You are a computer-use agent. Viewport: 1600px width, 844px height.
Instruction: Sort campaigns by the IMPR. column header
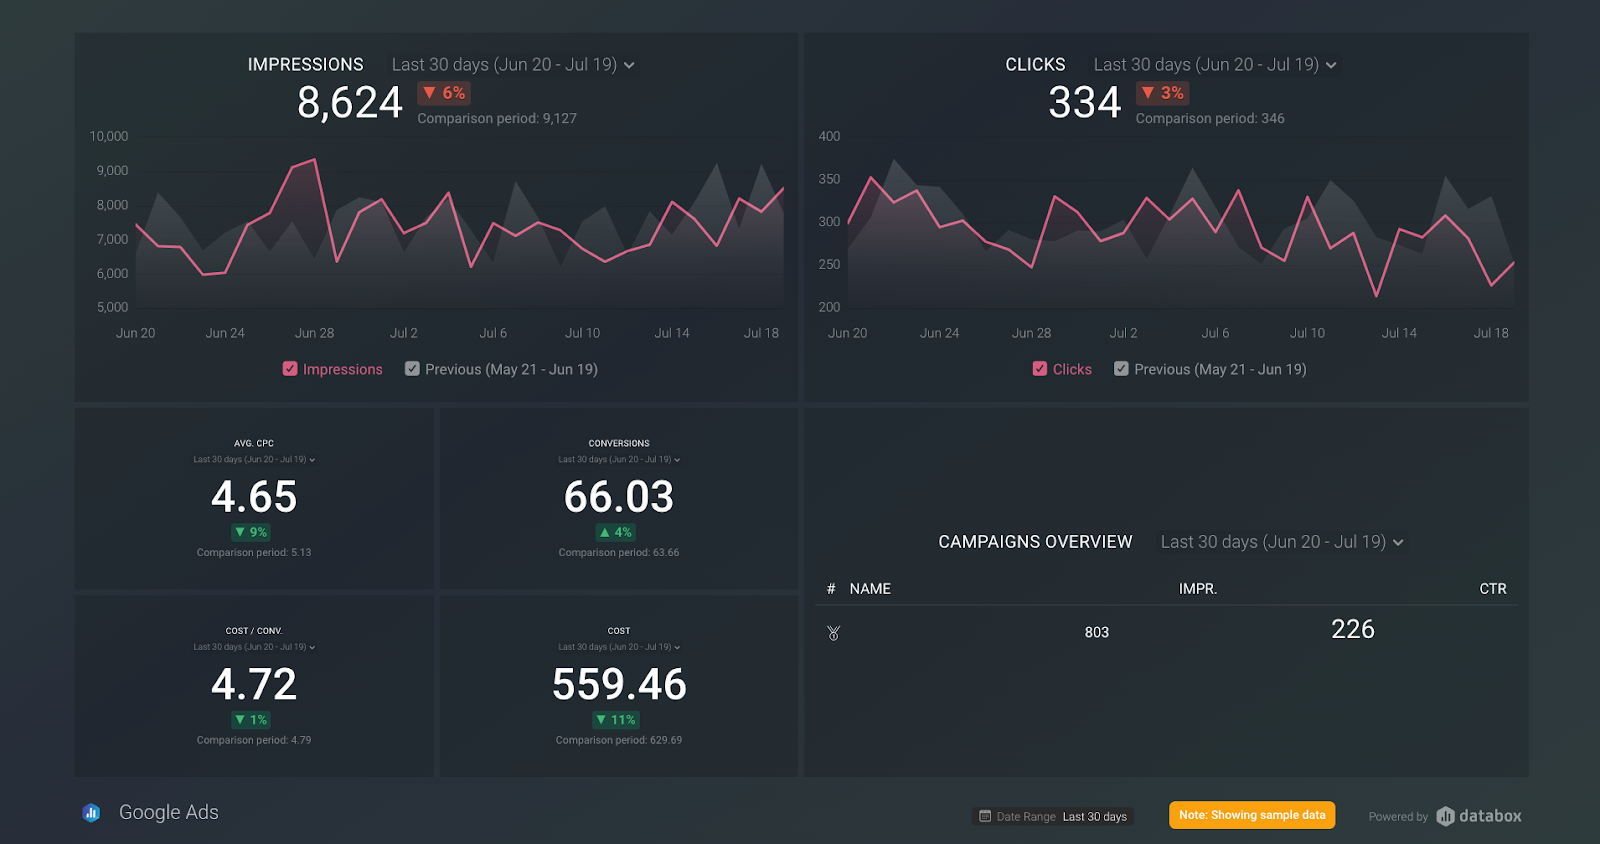(x=1198, y=589)
